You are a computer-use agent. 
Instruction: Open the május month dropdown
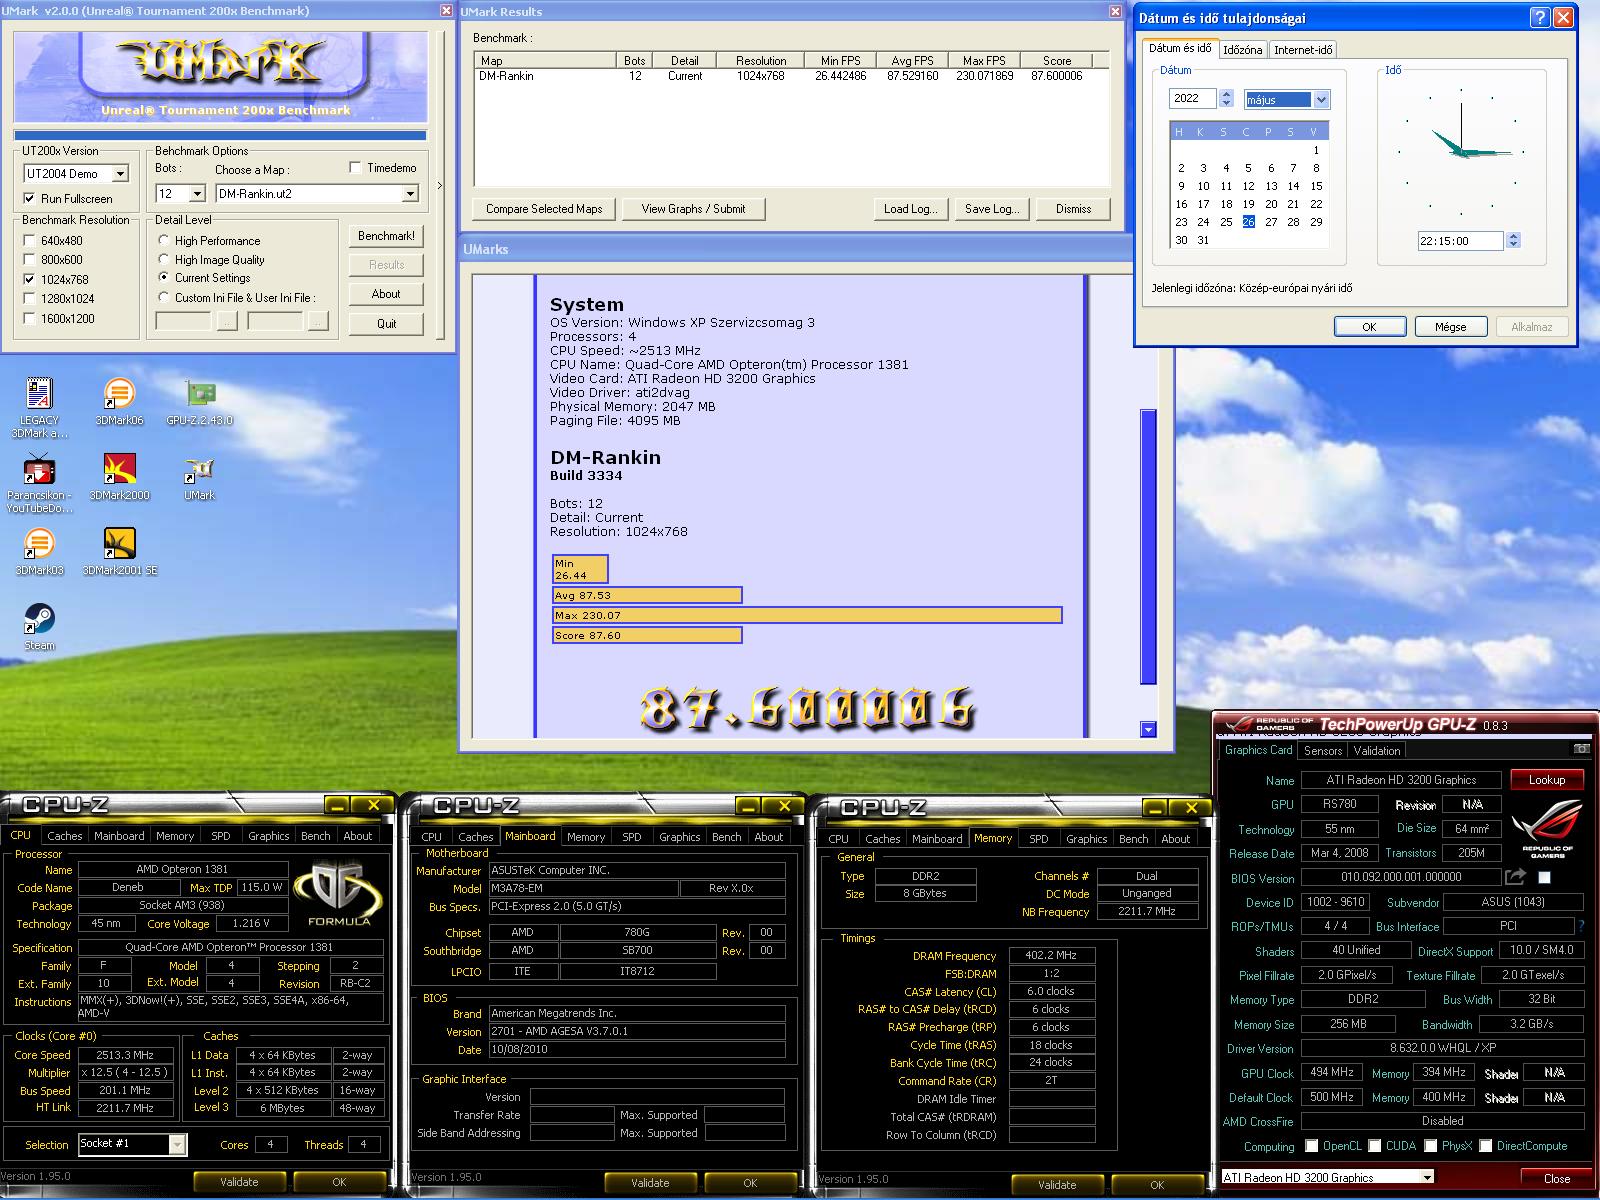[x=1321, y=99]
